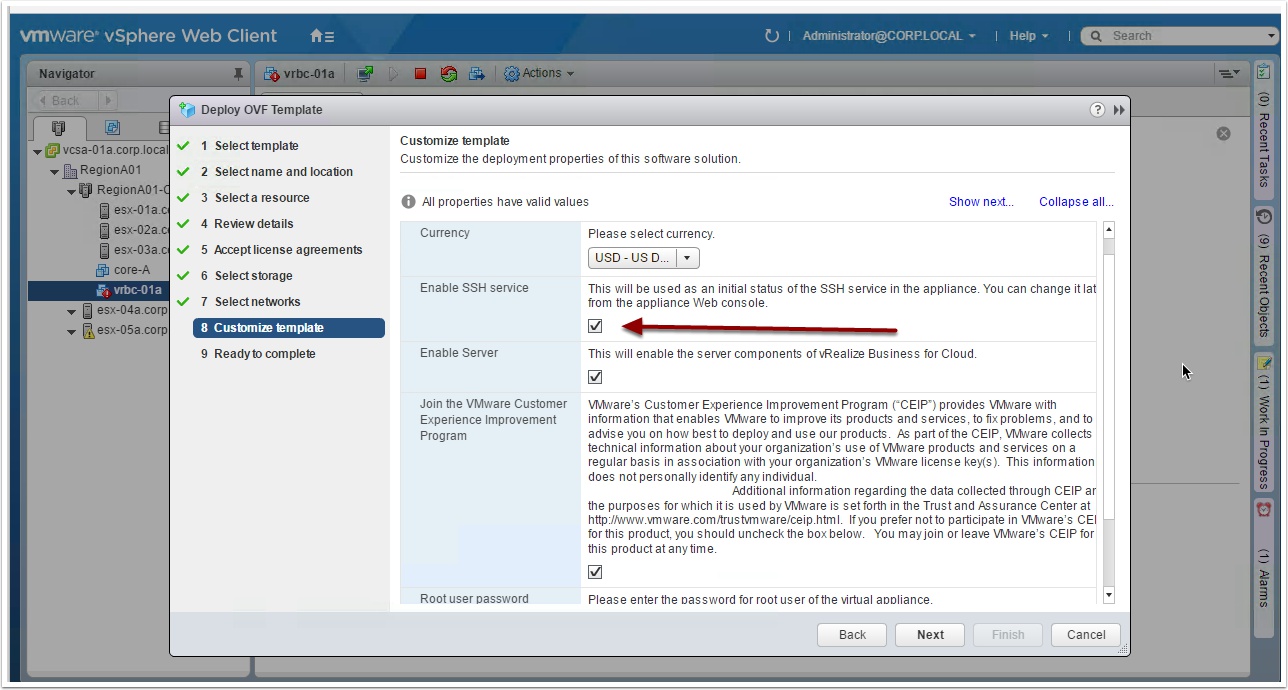The width and height of the screenshot is (1288, 690).
Task: Open the search box dropdown arrow
Action: click(1271, 36)
